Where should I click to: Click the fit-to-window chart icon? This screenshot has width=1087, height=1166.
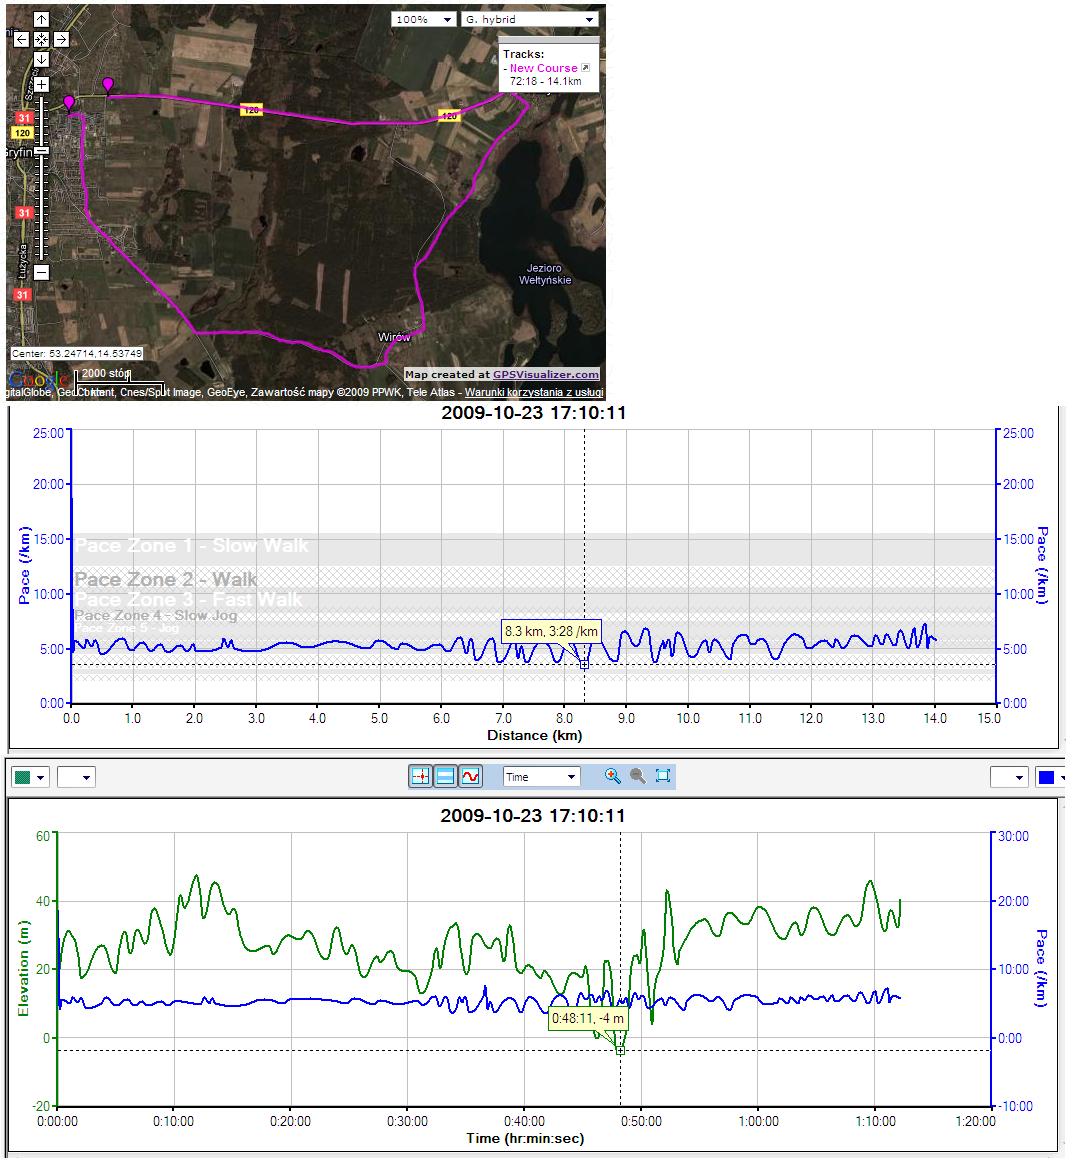(x=662, y=776)
